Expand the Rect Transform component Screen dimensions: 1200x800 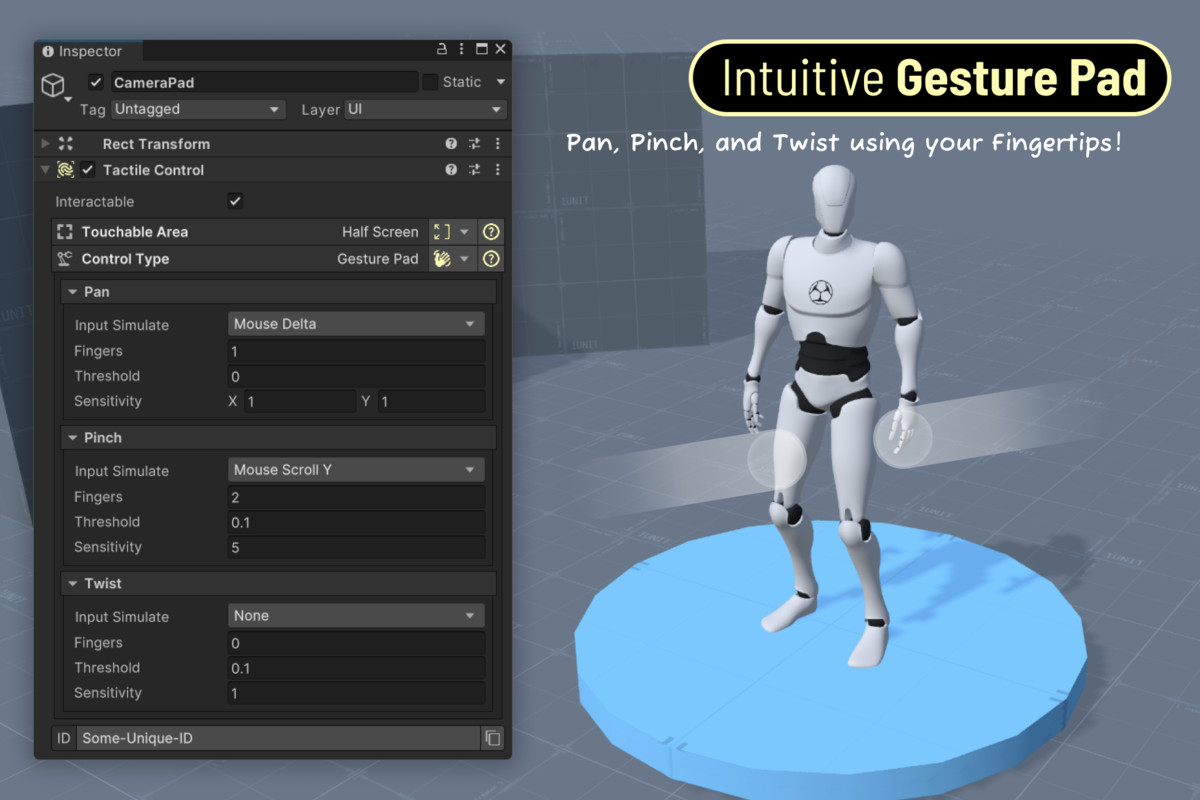coord(45,144)
